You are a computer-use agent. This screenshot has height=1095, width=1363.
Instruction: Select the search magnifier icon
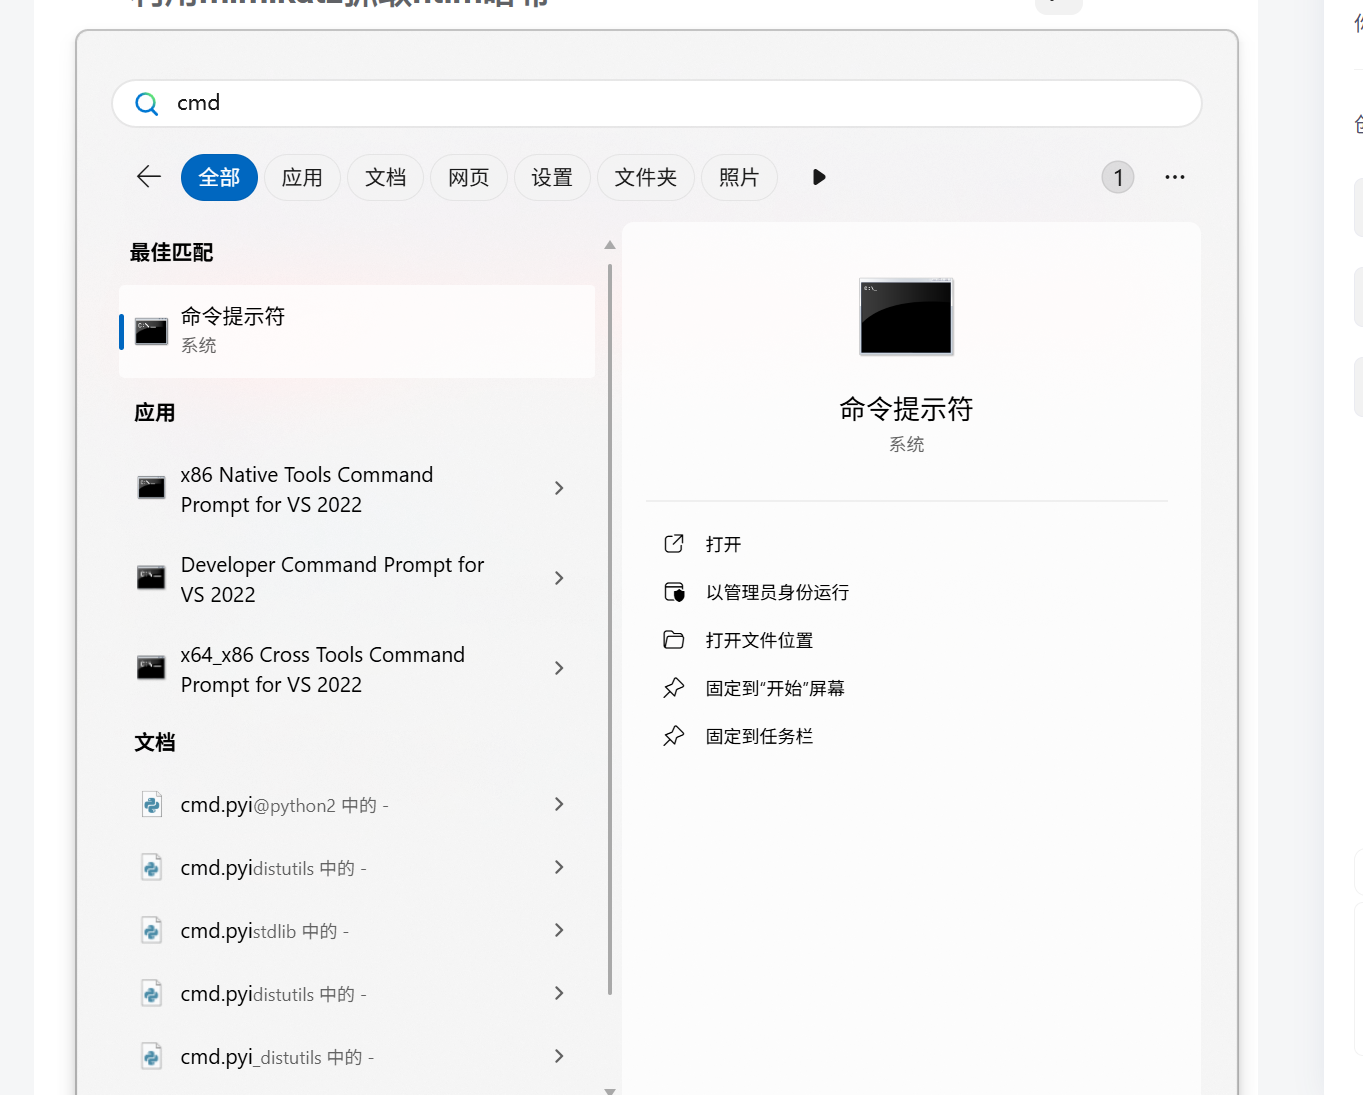pyautogui.click(x=146, y=103)
